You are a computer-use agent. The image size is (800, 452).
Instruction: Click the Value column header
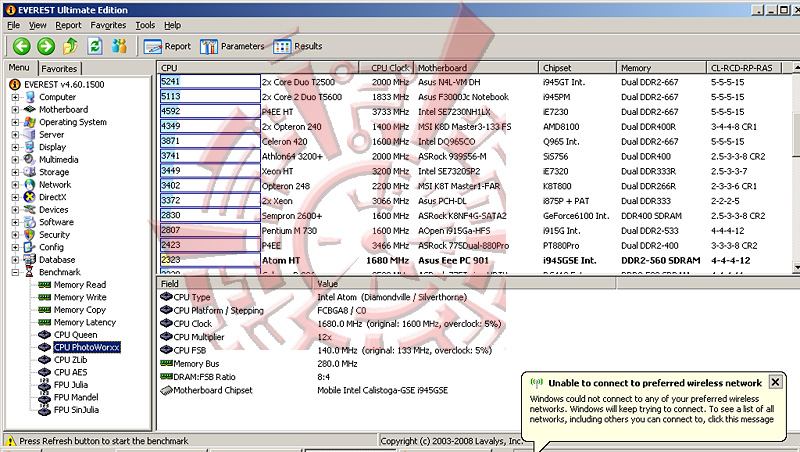[464, 284]
